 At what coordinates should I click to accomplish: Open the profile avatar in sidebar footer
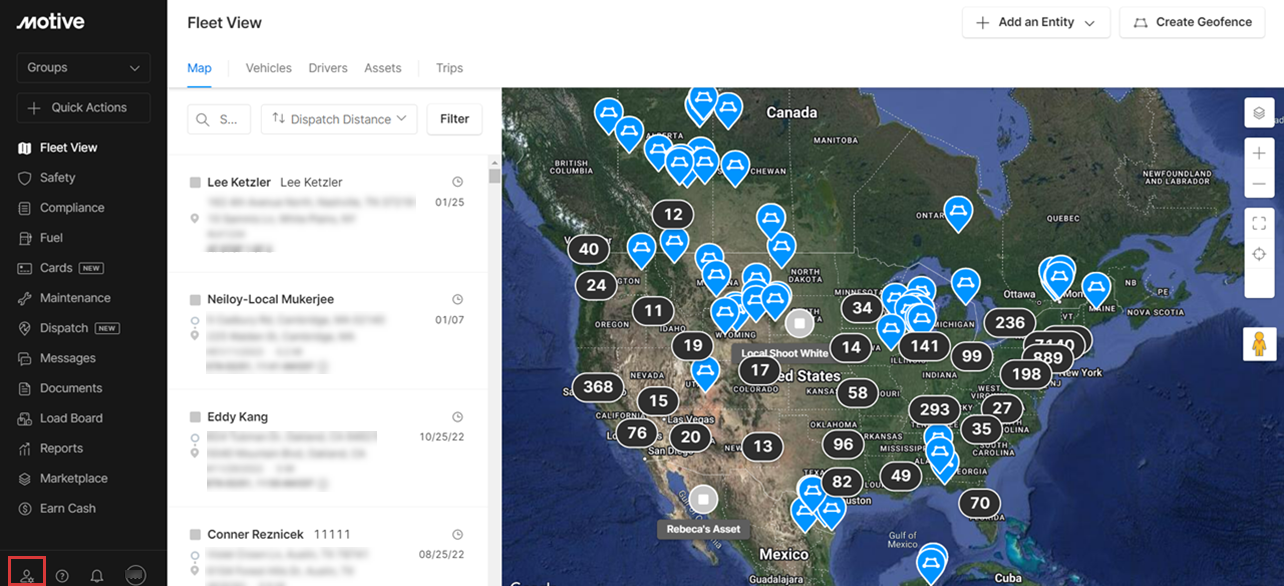tap(136, 575)
